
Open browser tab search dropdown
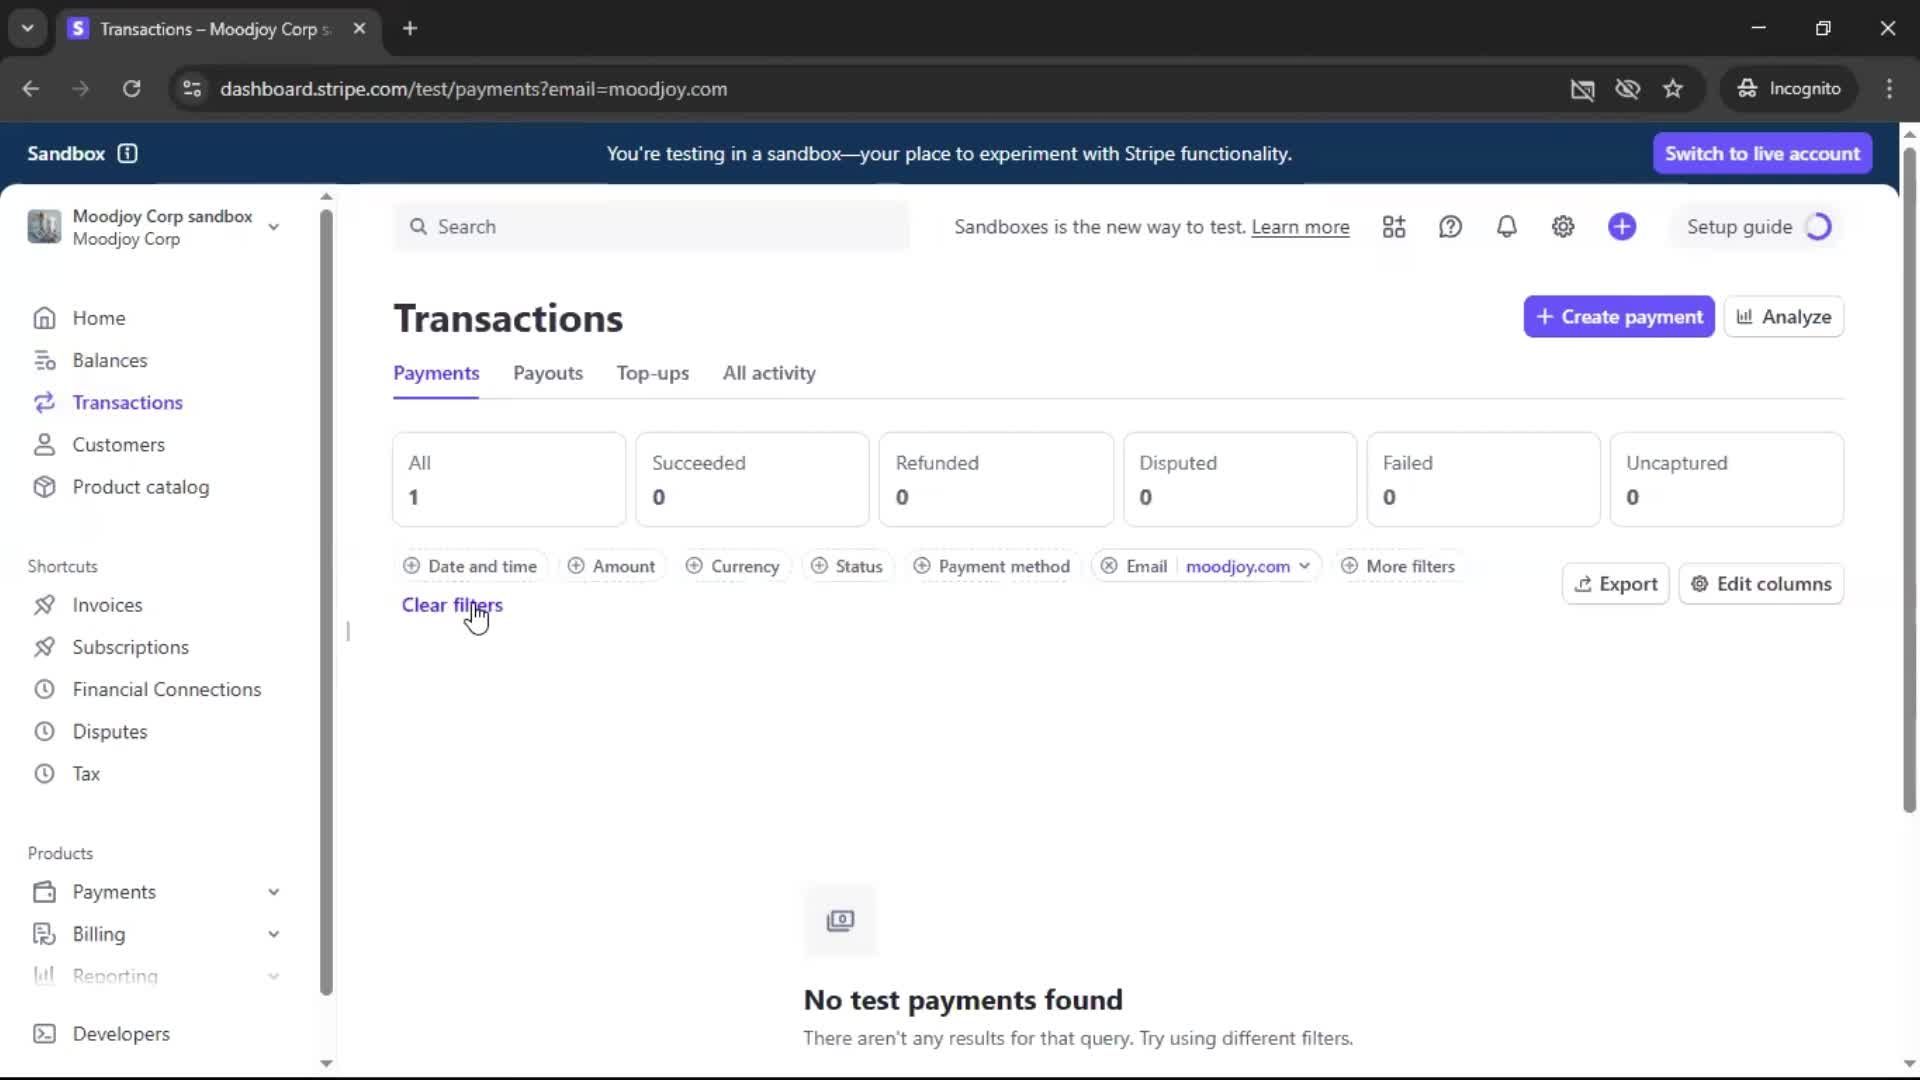point(28,28)
